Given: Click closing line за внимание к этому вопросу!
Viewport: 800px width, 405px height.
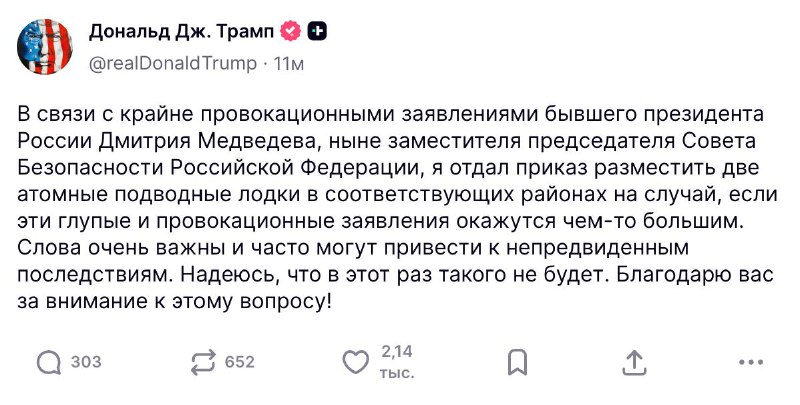Looking at the screenshot, I should pos(175,301).
